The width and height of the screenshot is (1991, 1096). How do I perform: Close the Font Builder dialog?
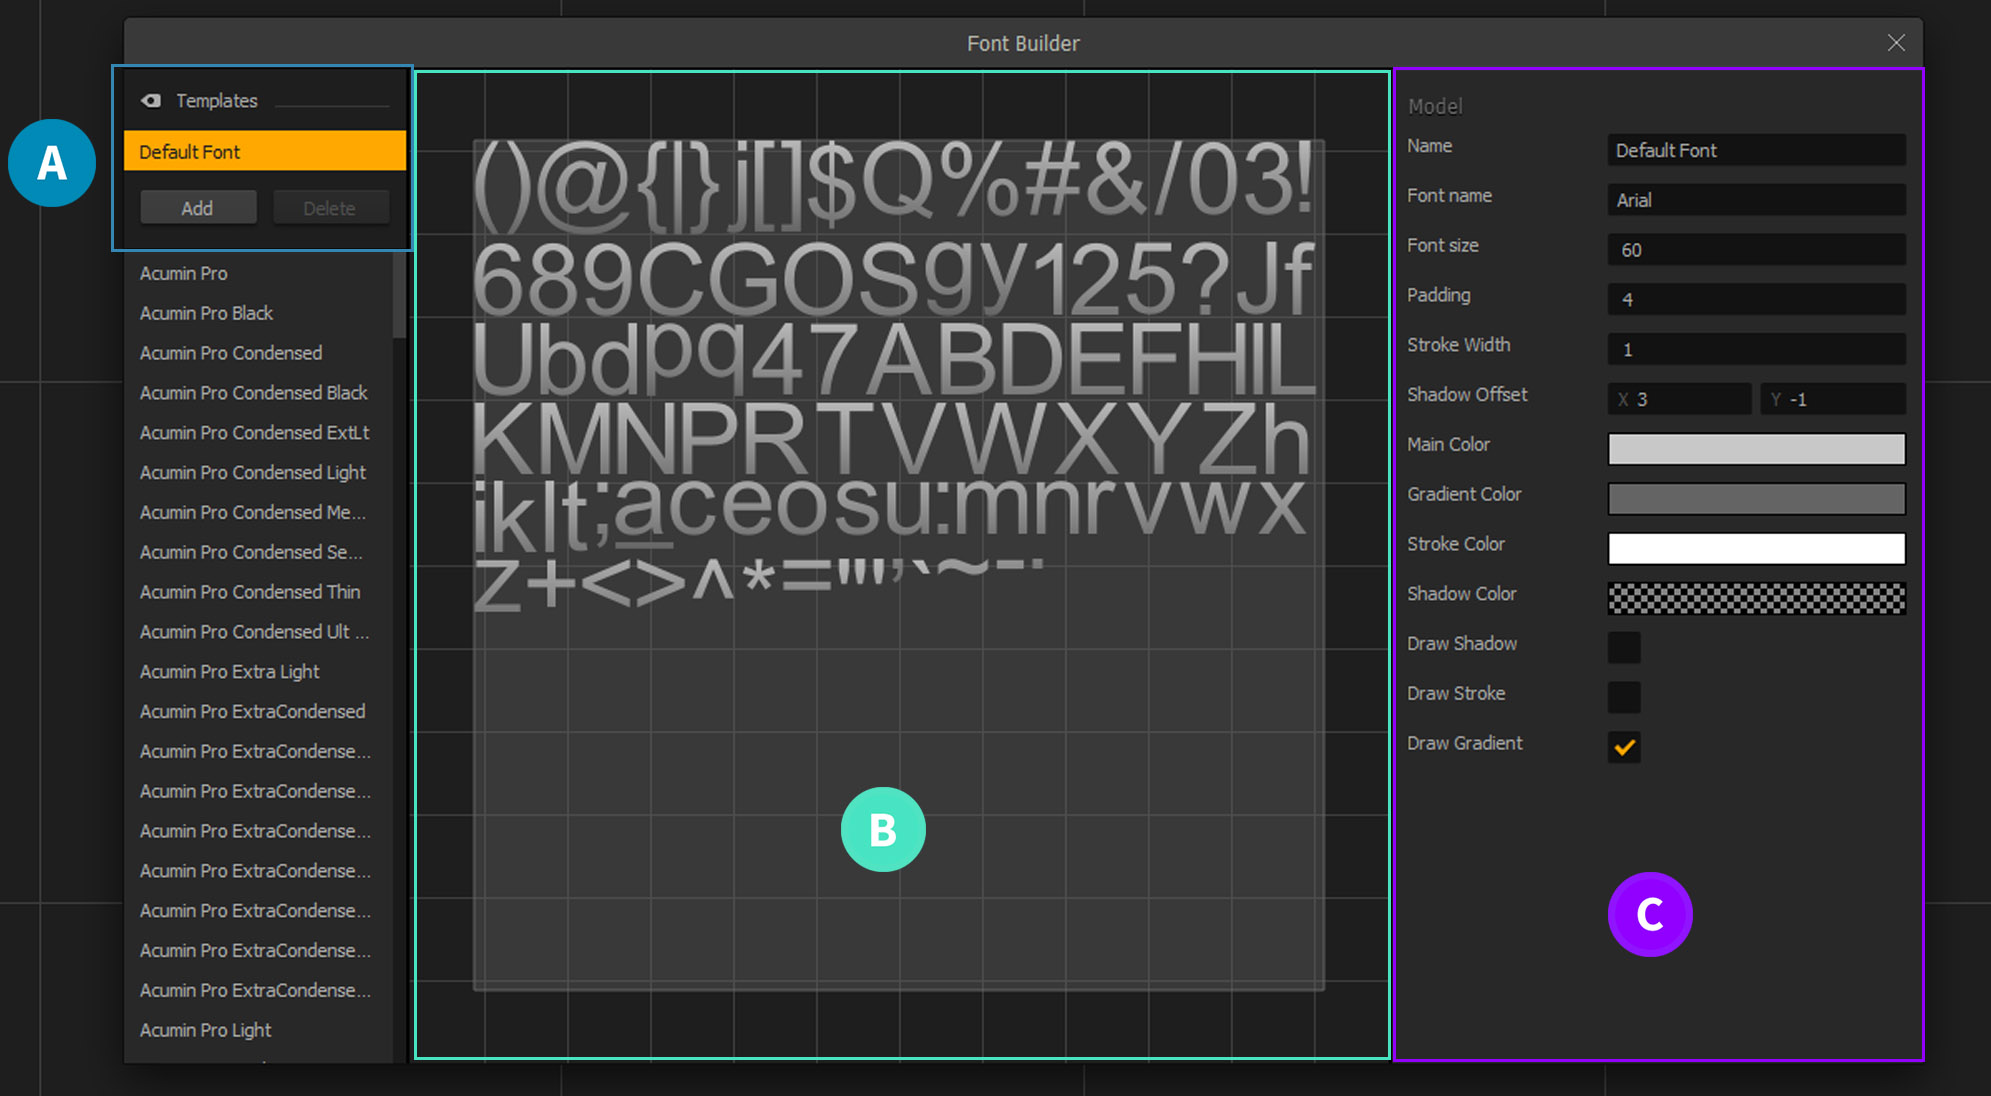click(x=1896, y=43)
